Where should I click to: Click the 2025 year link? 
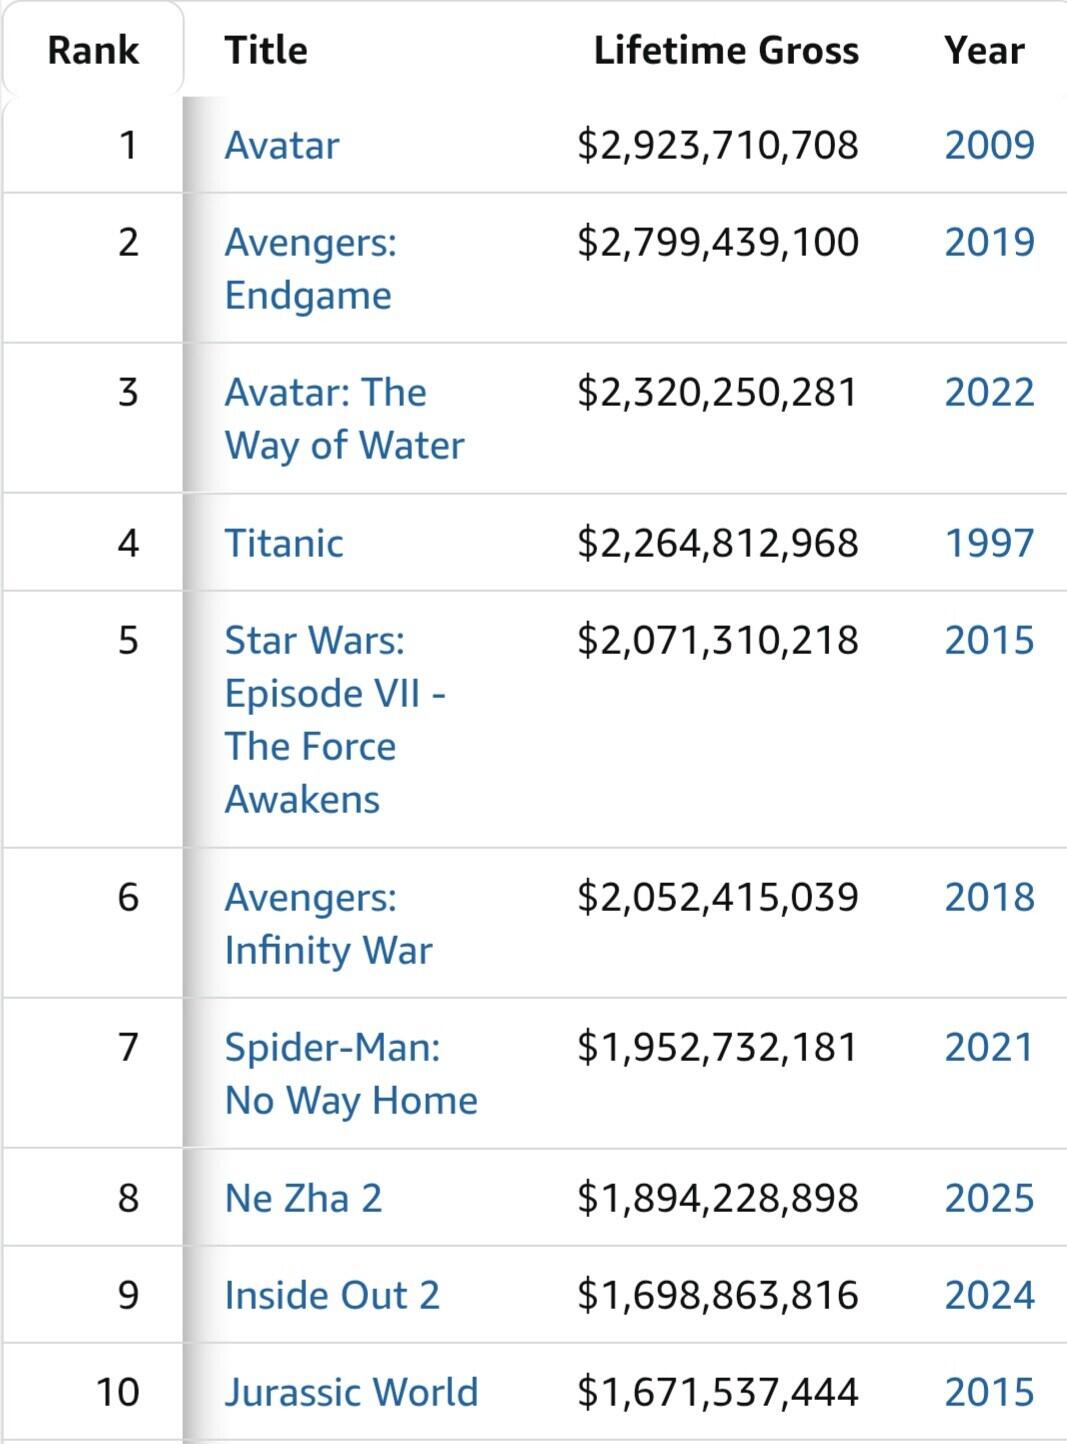pos(988,1198)
